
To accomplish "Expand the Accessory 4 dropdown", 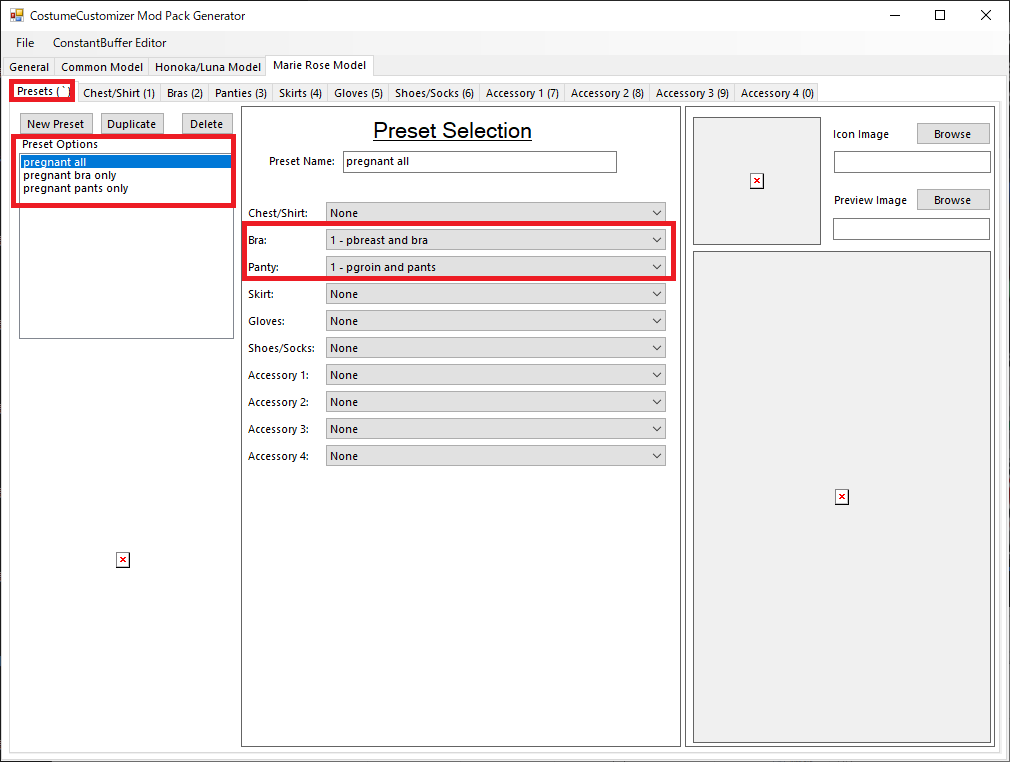I will 495,456.
